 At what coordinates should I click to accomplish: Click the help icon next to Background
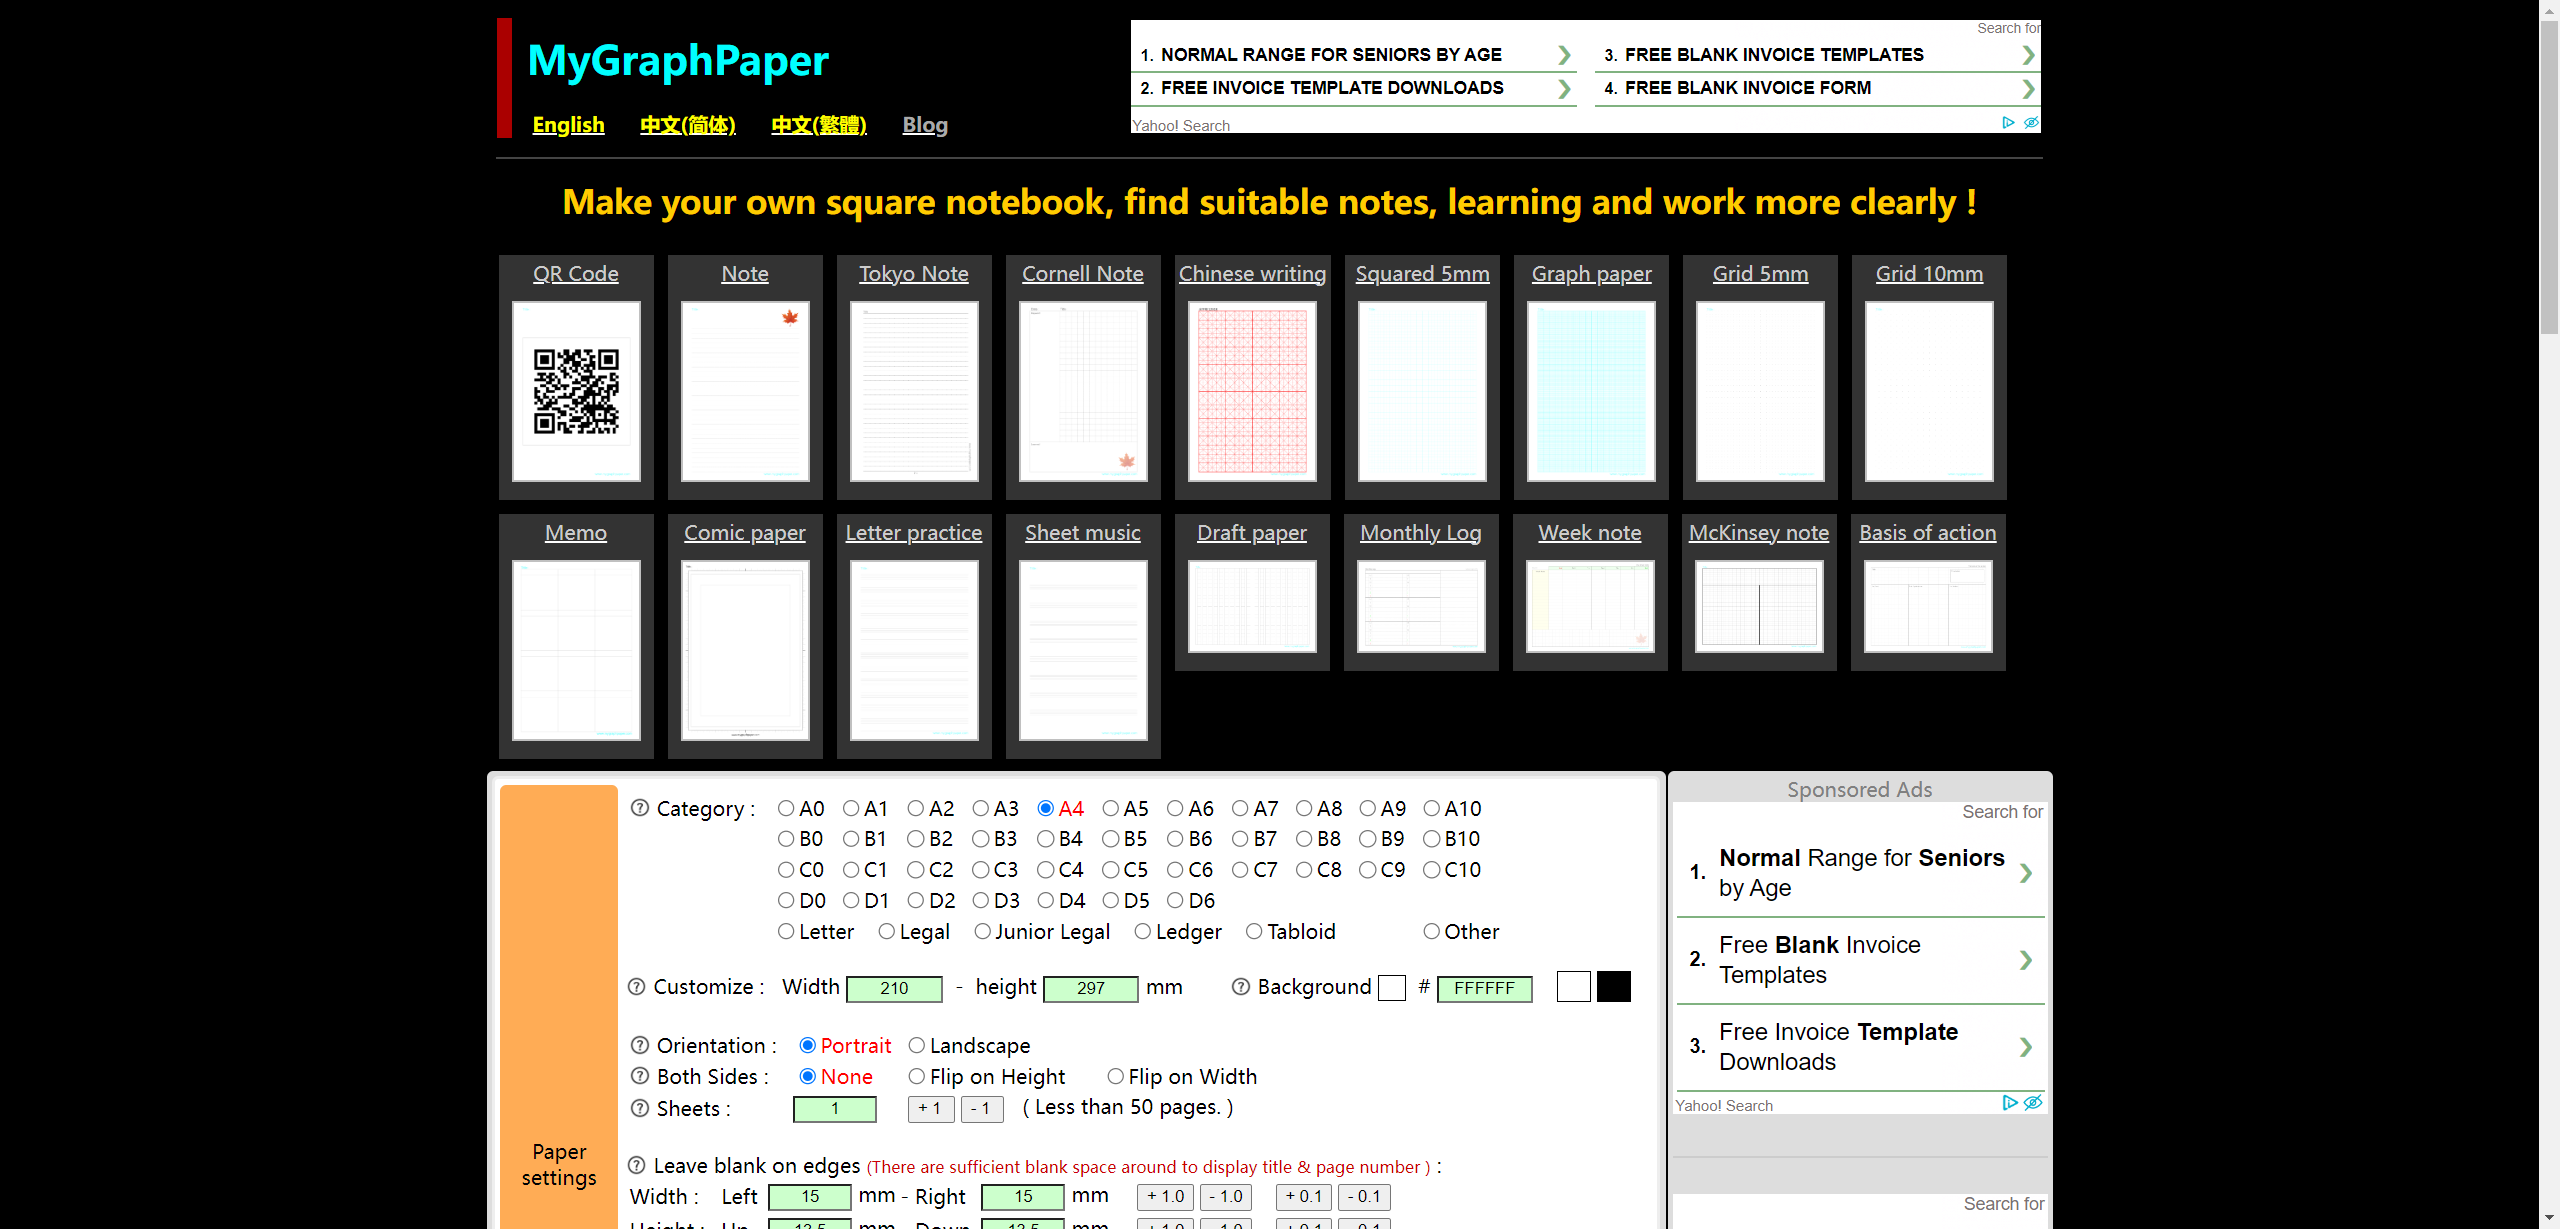[1241, 987]
